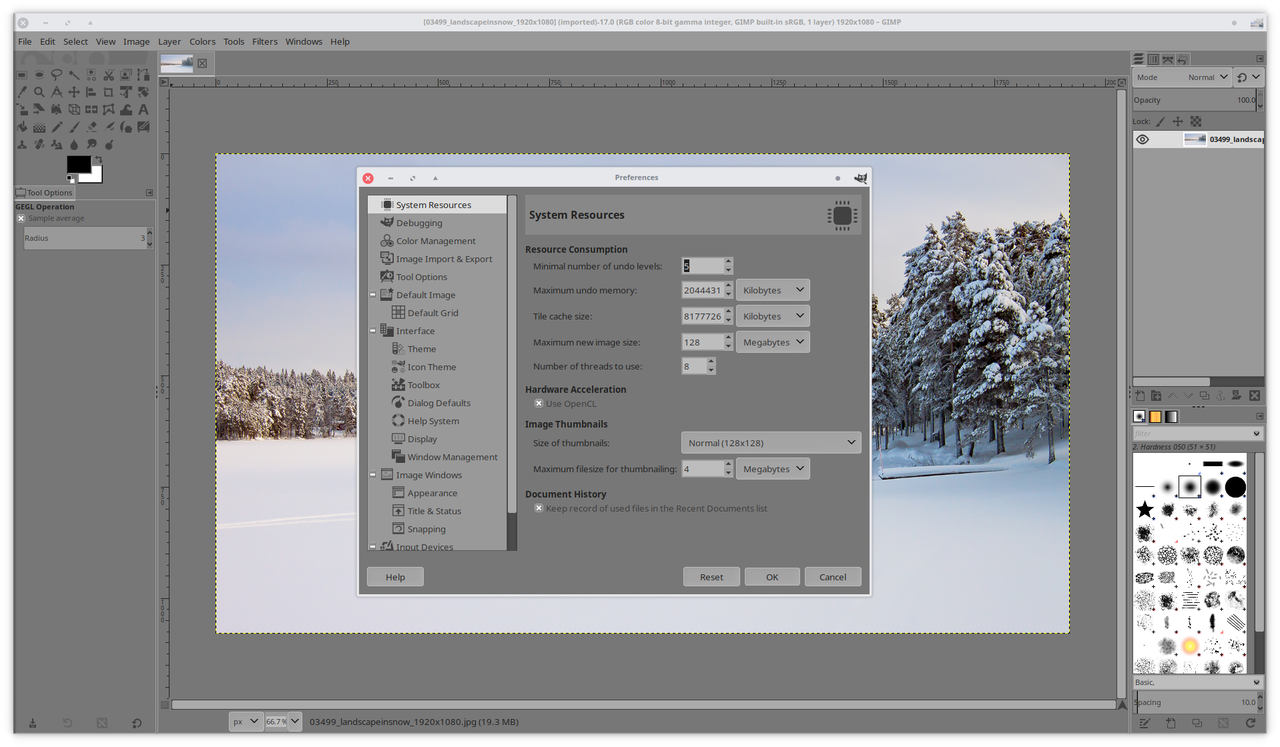Open Maximum undo memory unit dropdown
1280x747 pixels.
(772, 290)
